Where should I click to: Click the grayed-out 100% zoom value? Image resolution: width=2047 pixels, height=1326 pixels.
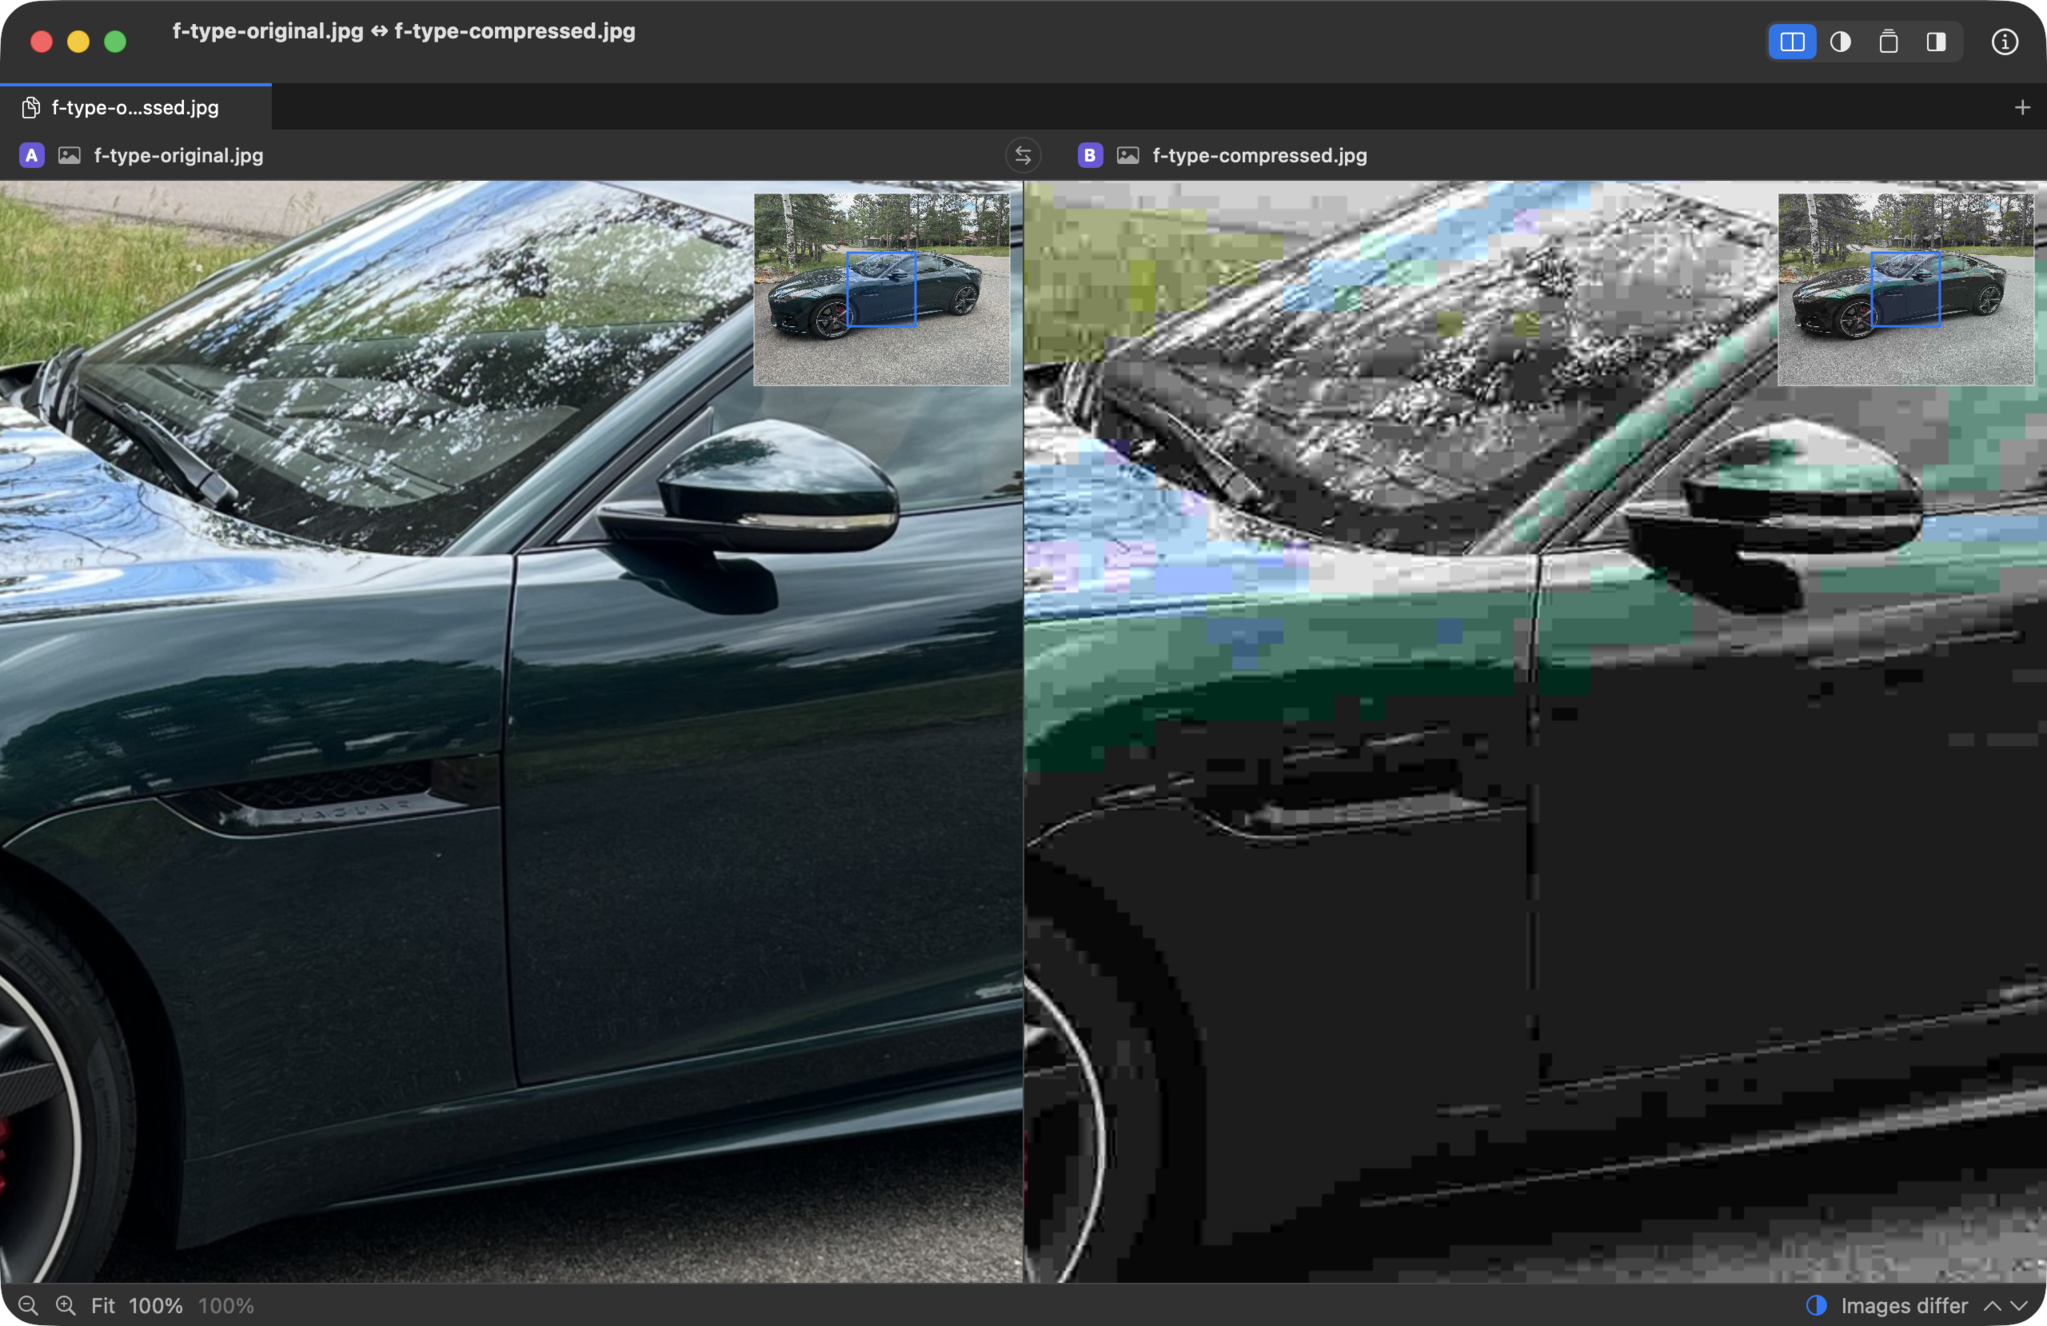(226, 1305)
